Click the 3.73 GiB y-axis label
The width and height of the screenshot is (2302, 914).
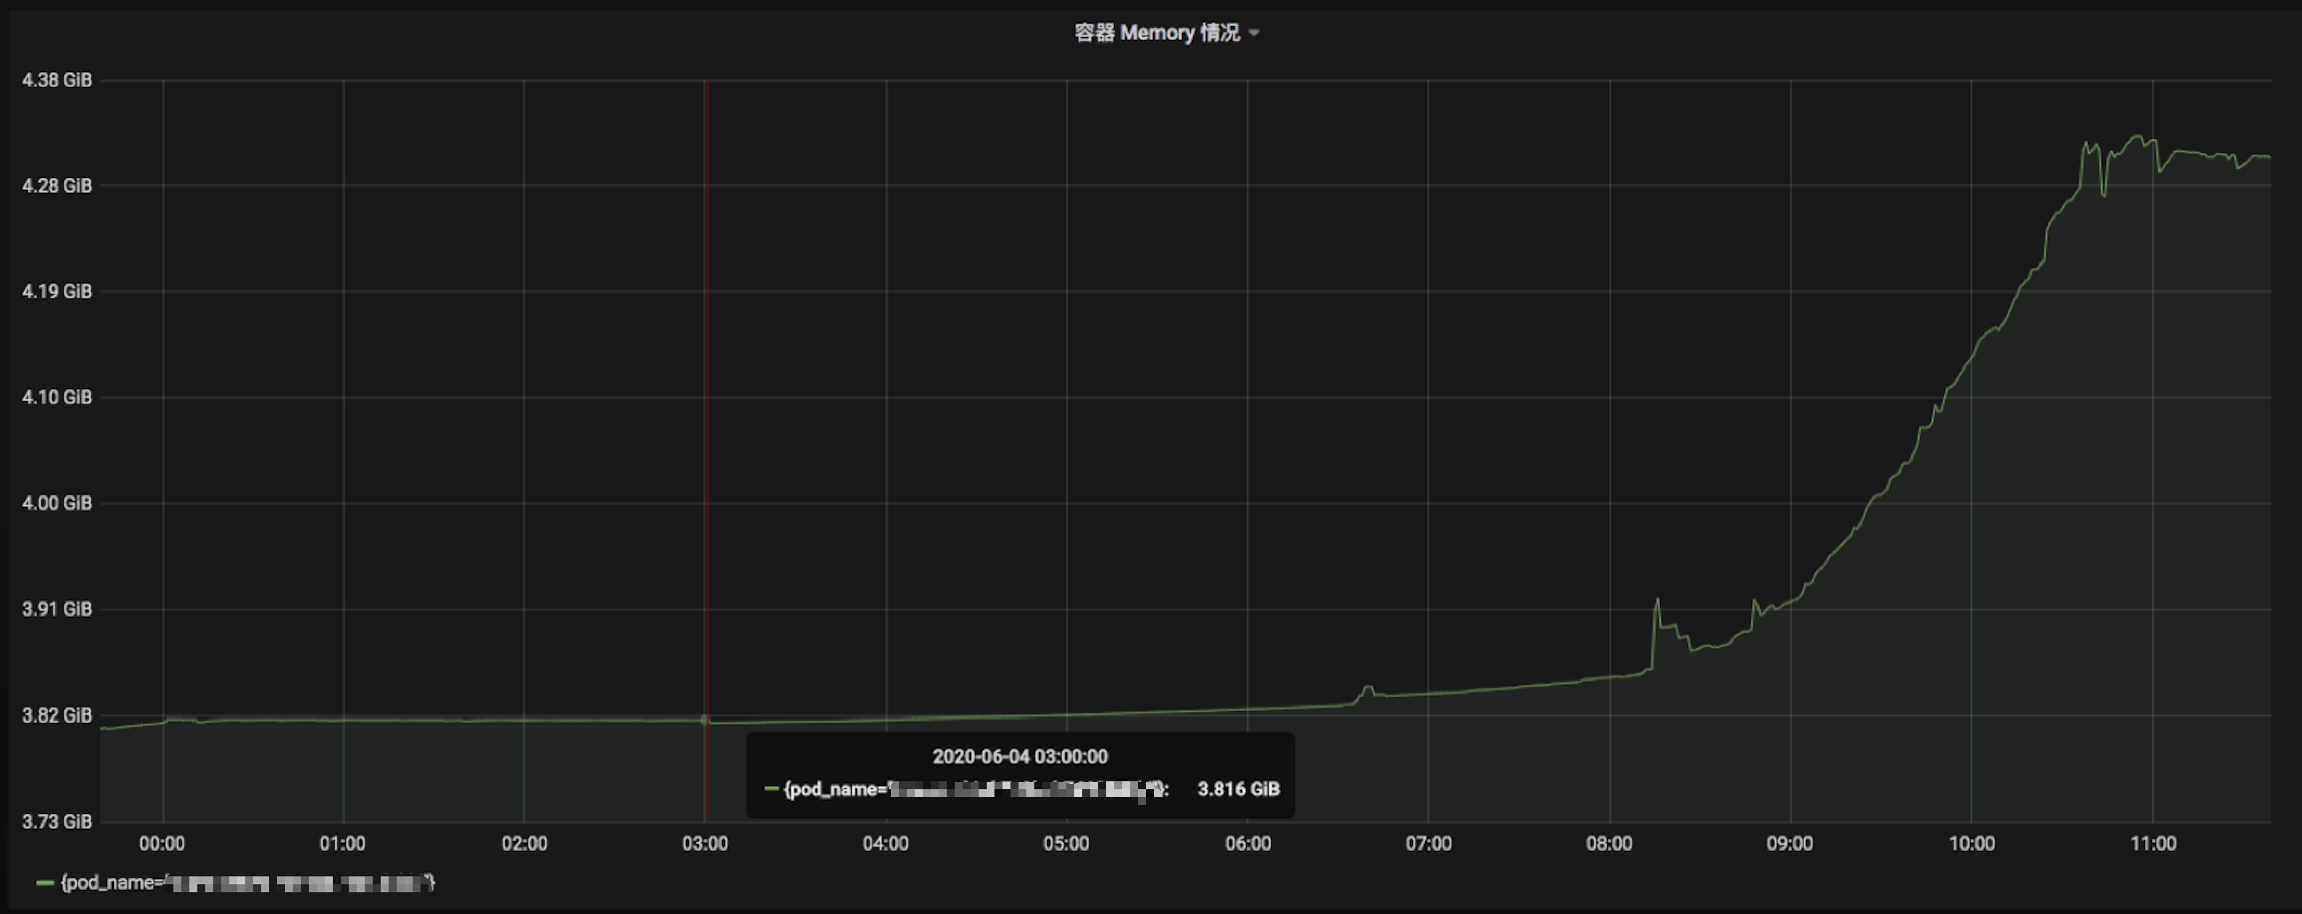[x=57, y=822]
